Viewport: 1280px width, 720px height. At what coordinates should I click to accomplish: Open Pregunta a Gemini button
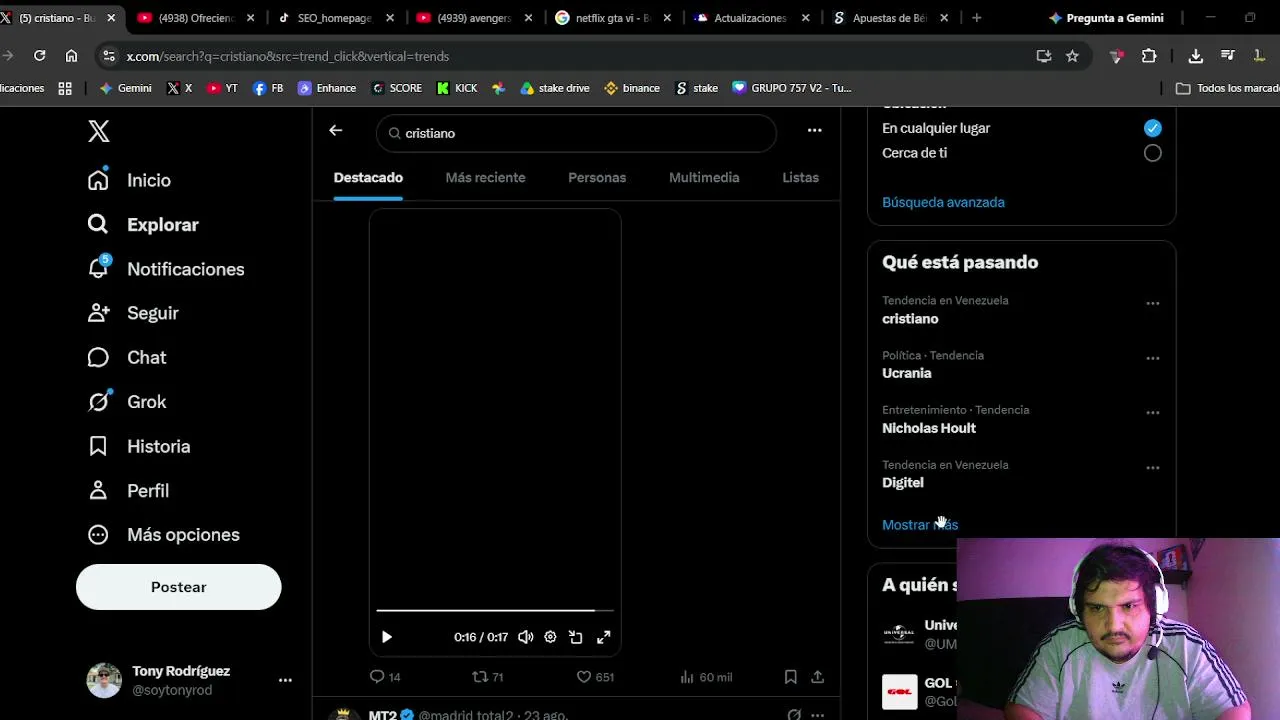(1106, 18)
